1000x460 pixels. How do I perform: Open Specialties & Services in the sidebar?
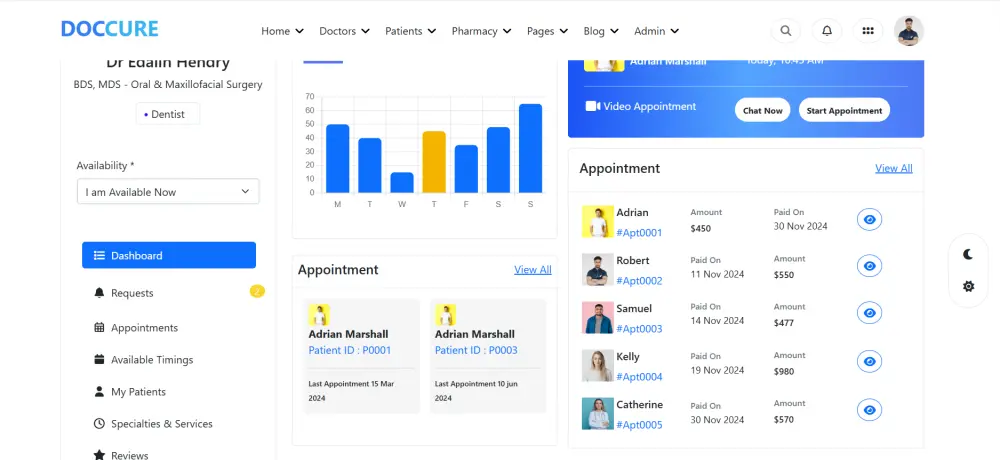coord(162,423)
